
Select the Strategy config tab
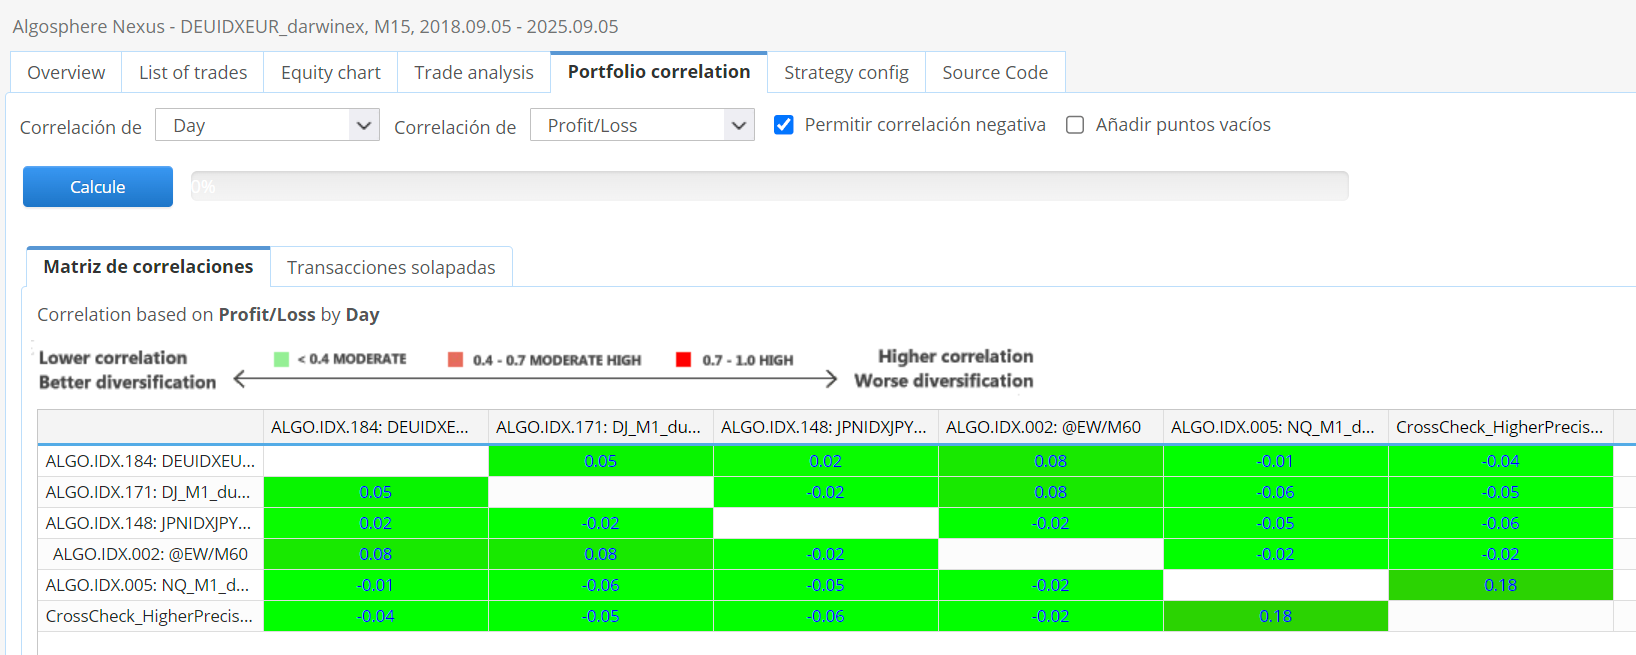click(x=846, y=73)
